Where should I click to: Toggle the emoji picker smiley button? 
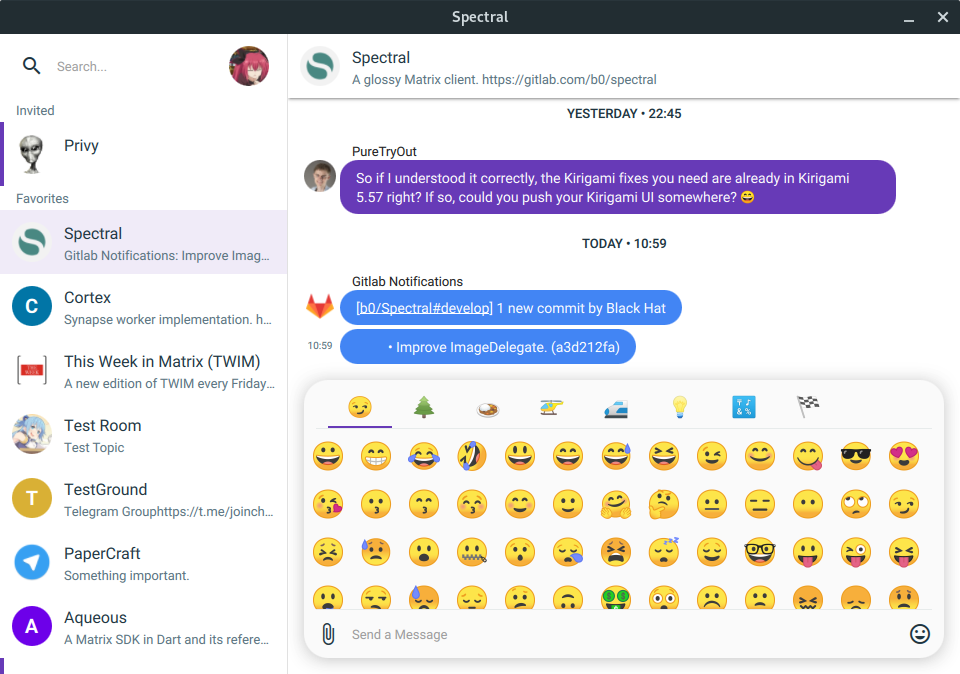pos(920,634)
